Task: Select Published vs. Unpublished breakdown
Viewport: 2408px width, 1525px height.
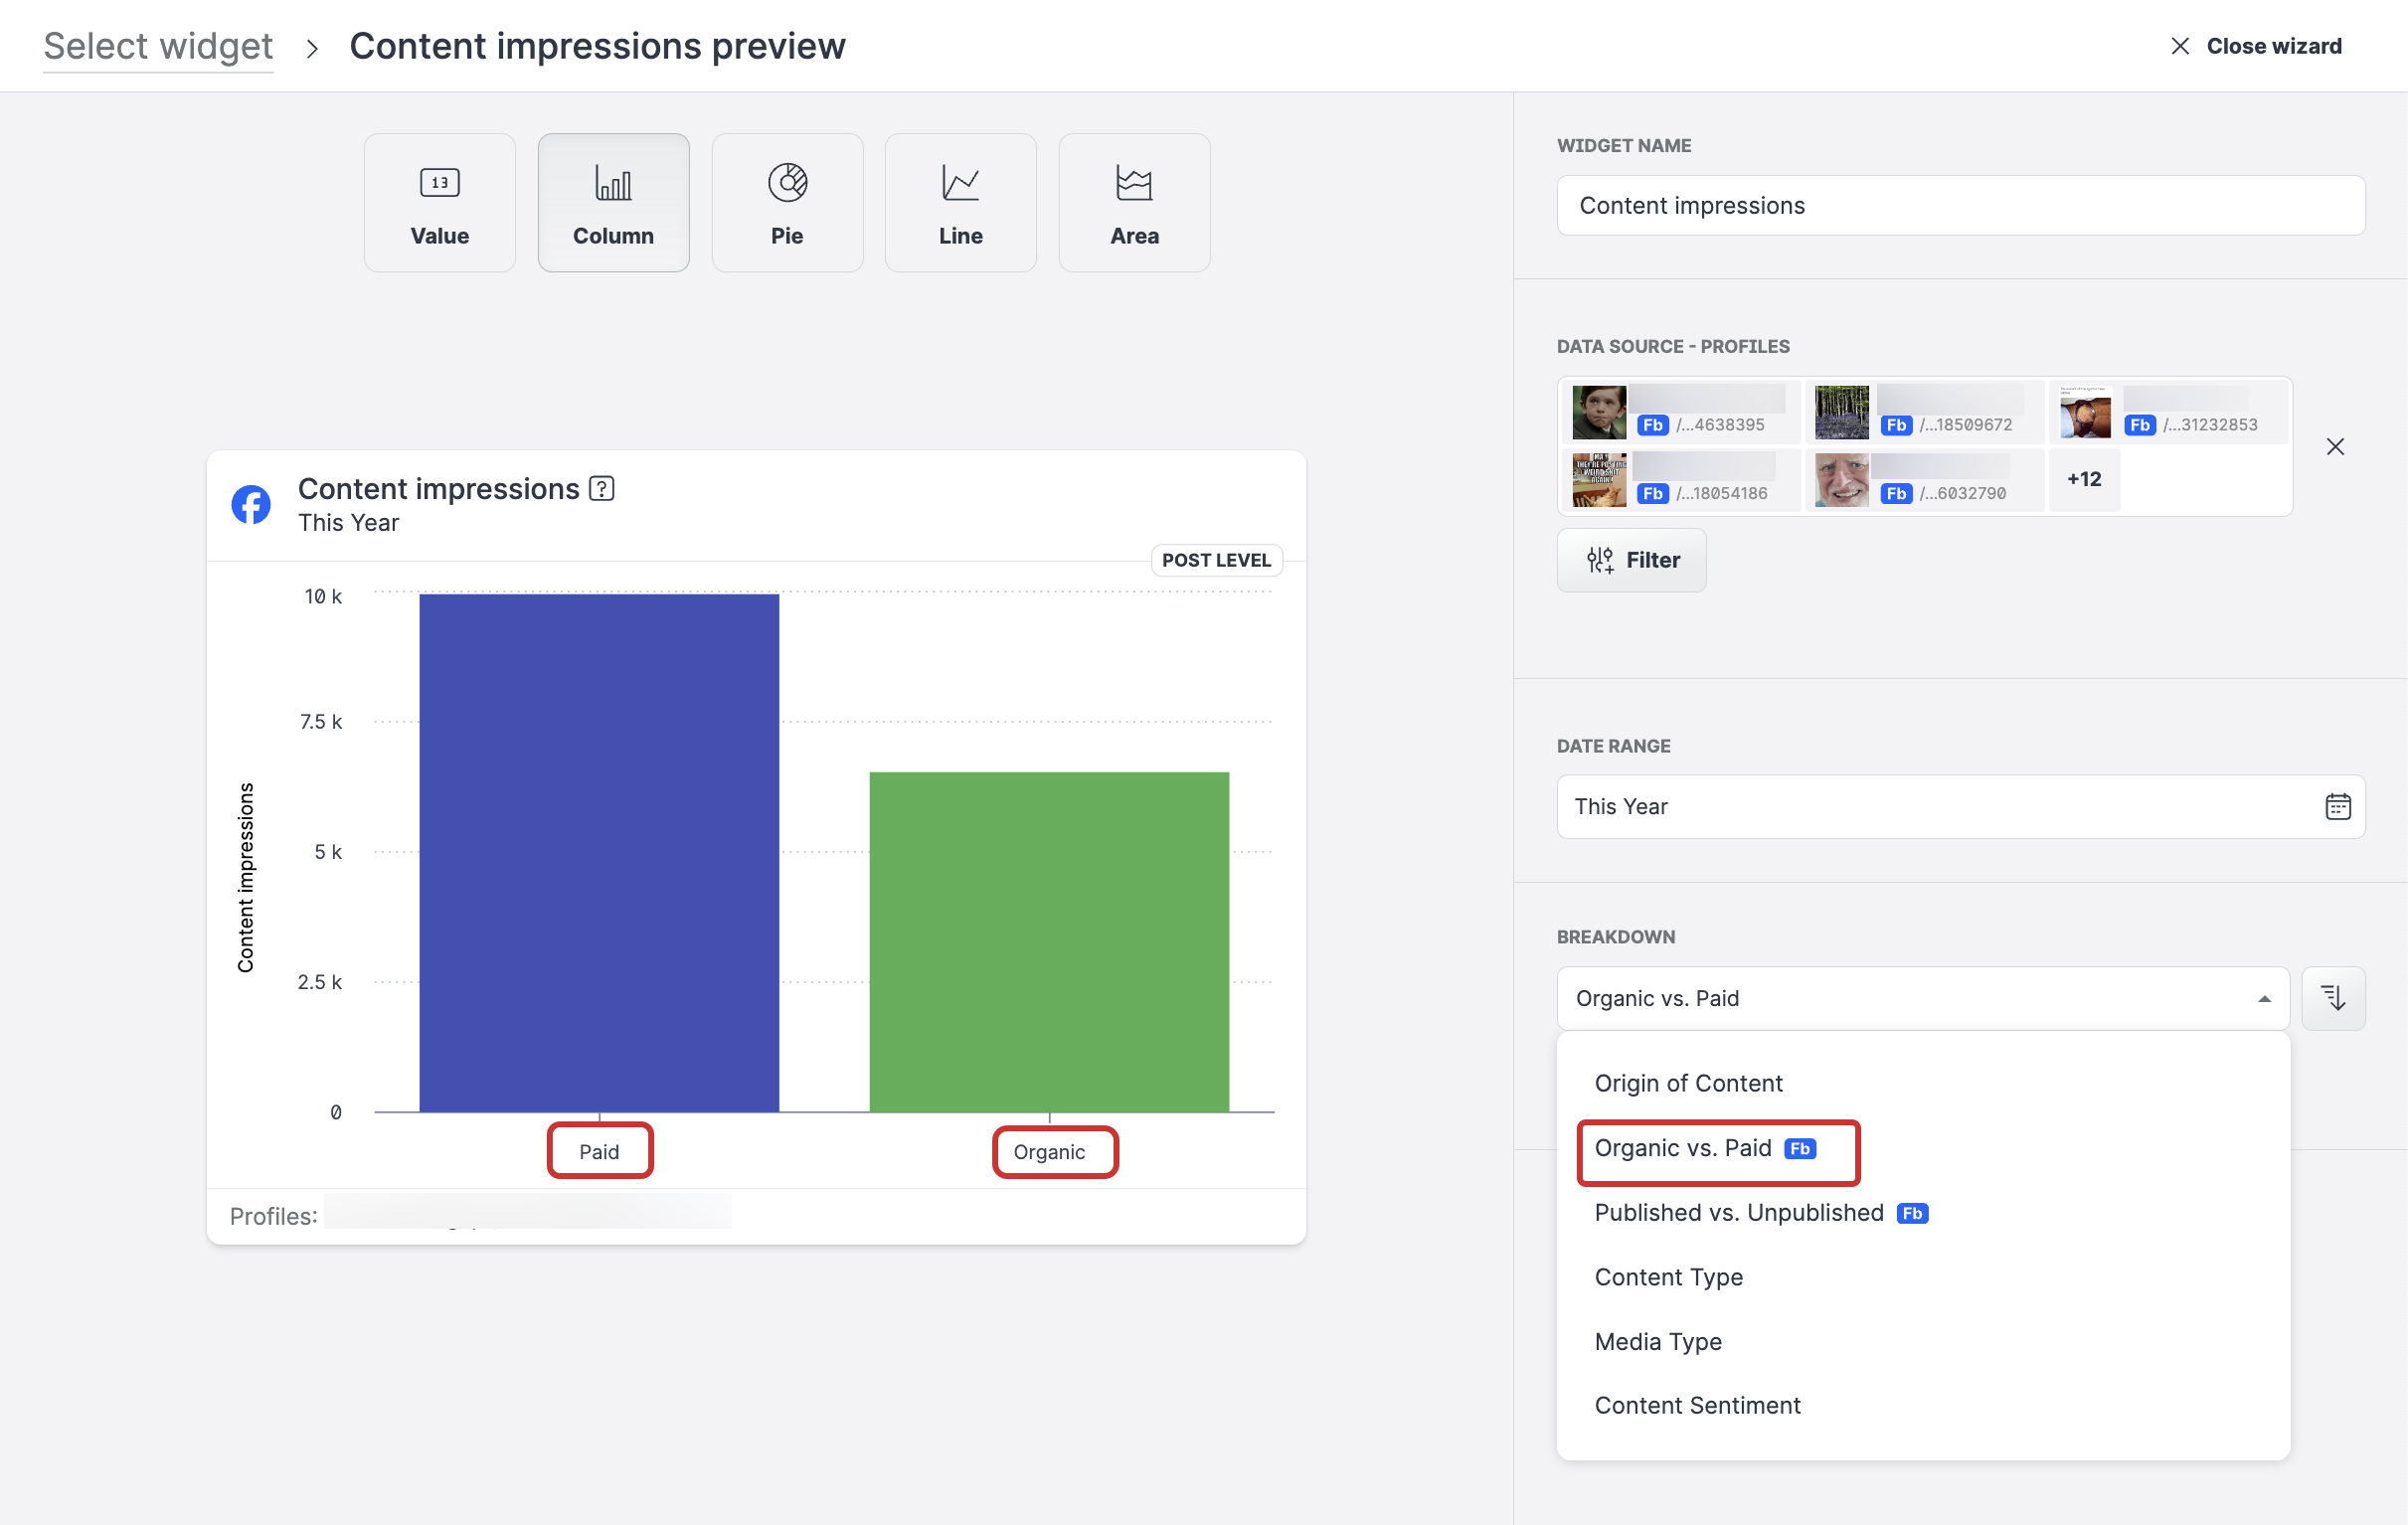Action: [x=1738, y=1212]
